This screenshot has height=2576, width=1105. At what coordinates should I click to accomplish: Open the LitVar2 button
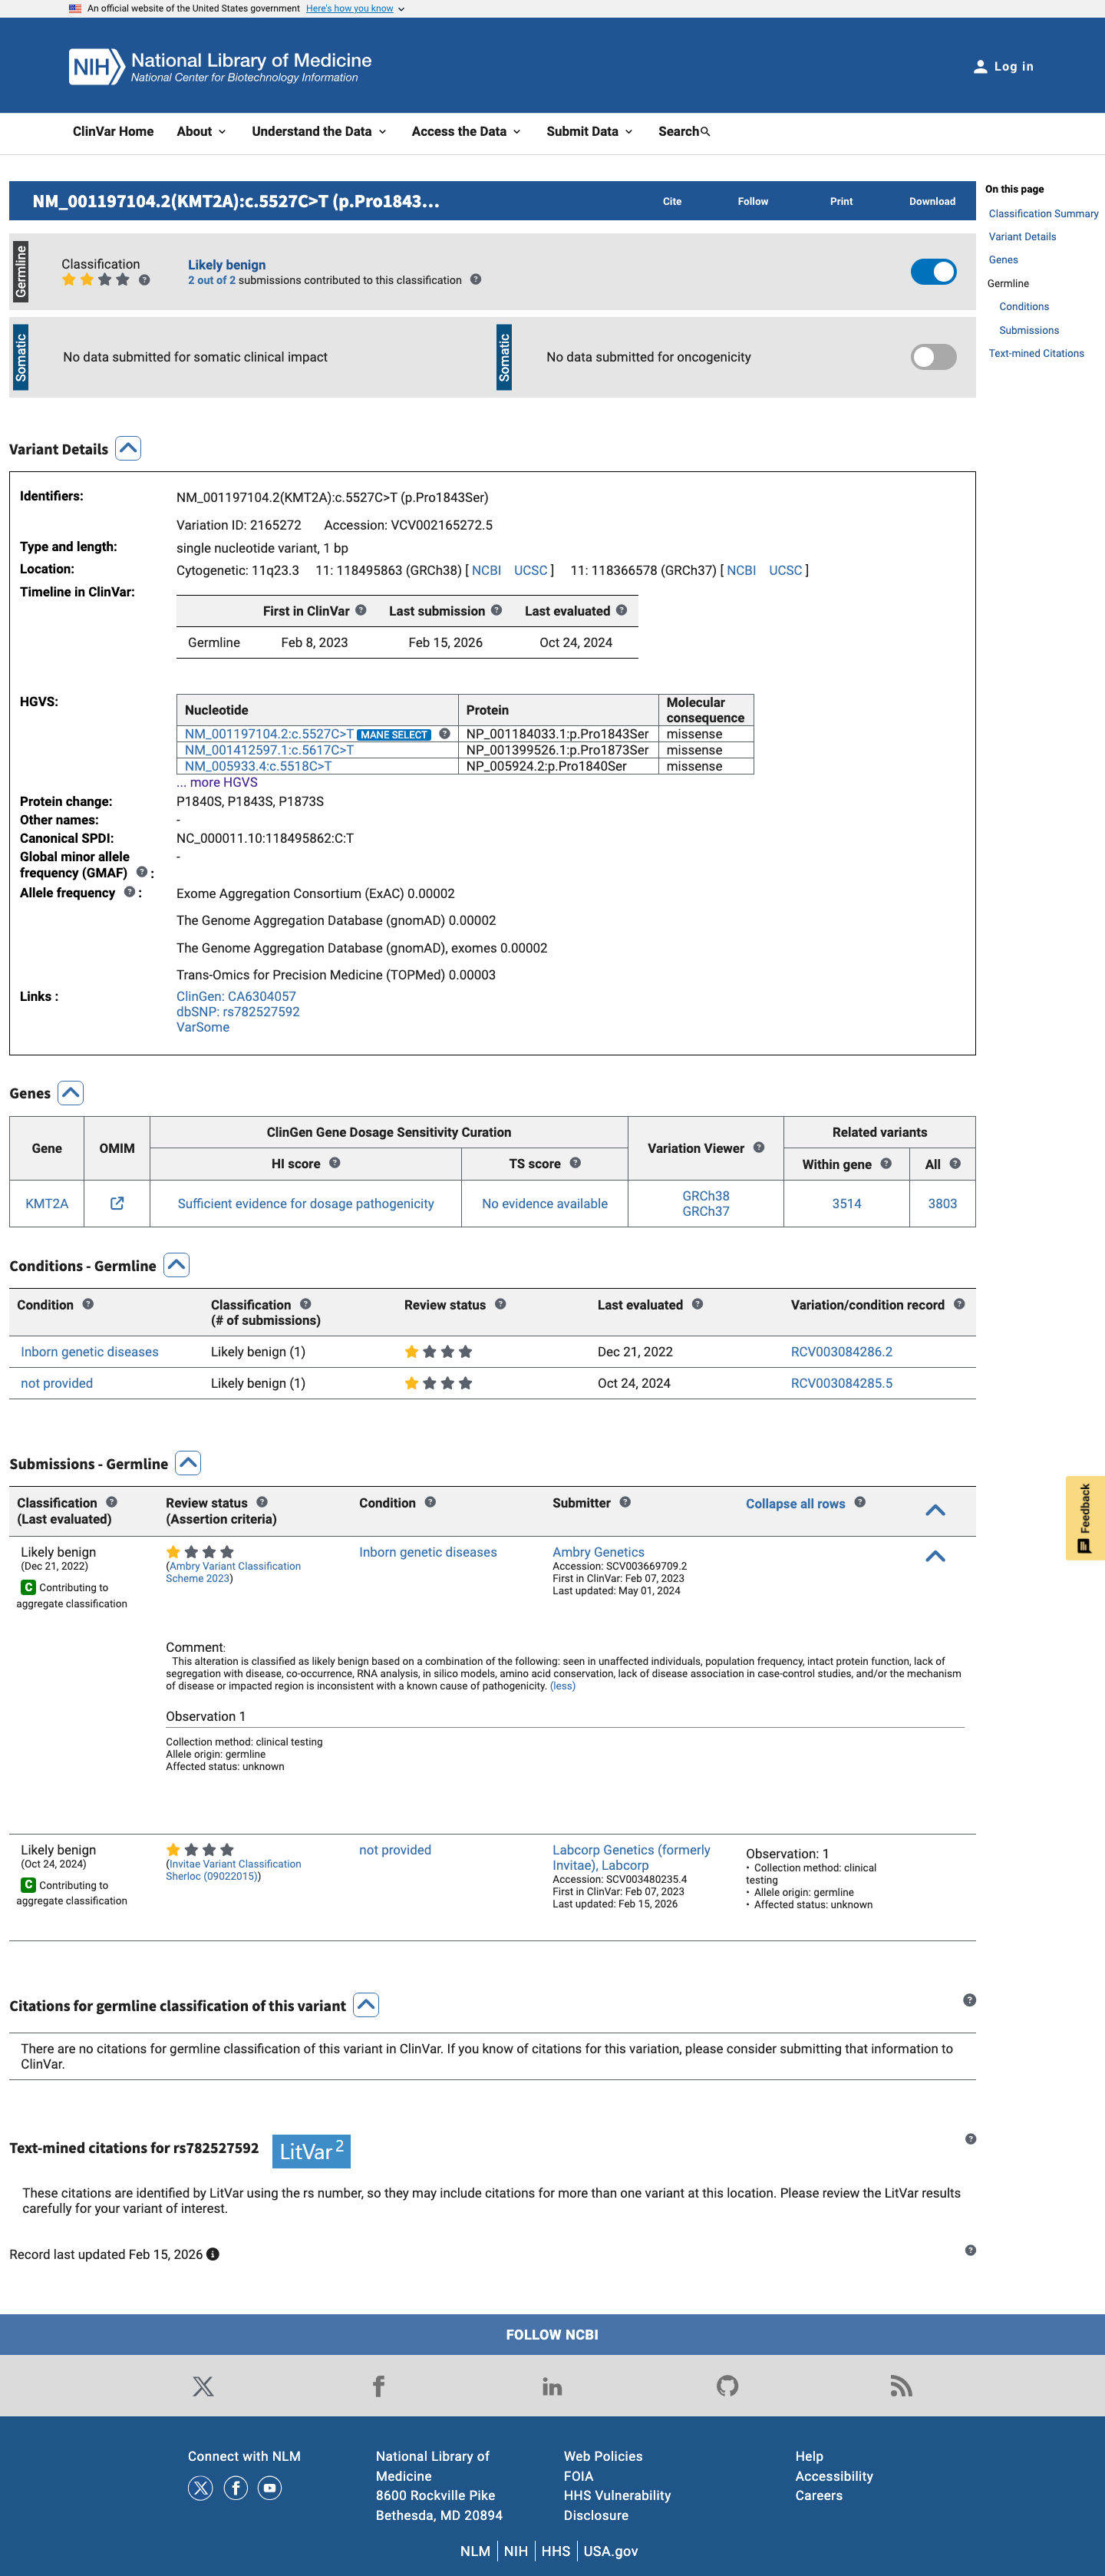click(311, 2151)
